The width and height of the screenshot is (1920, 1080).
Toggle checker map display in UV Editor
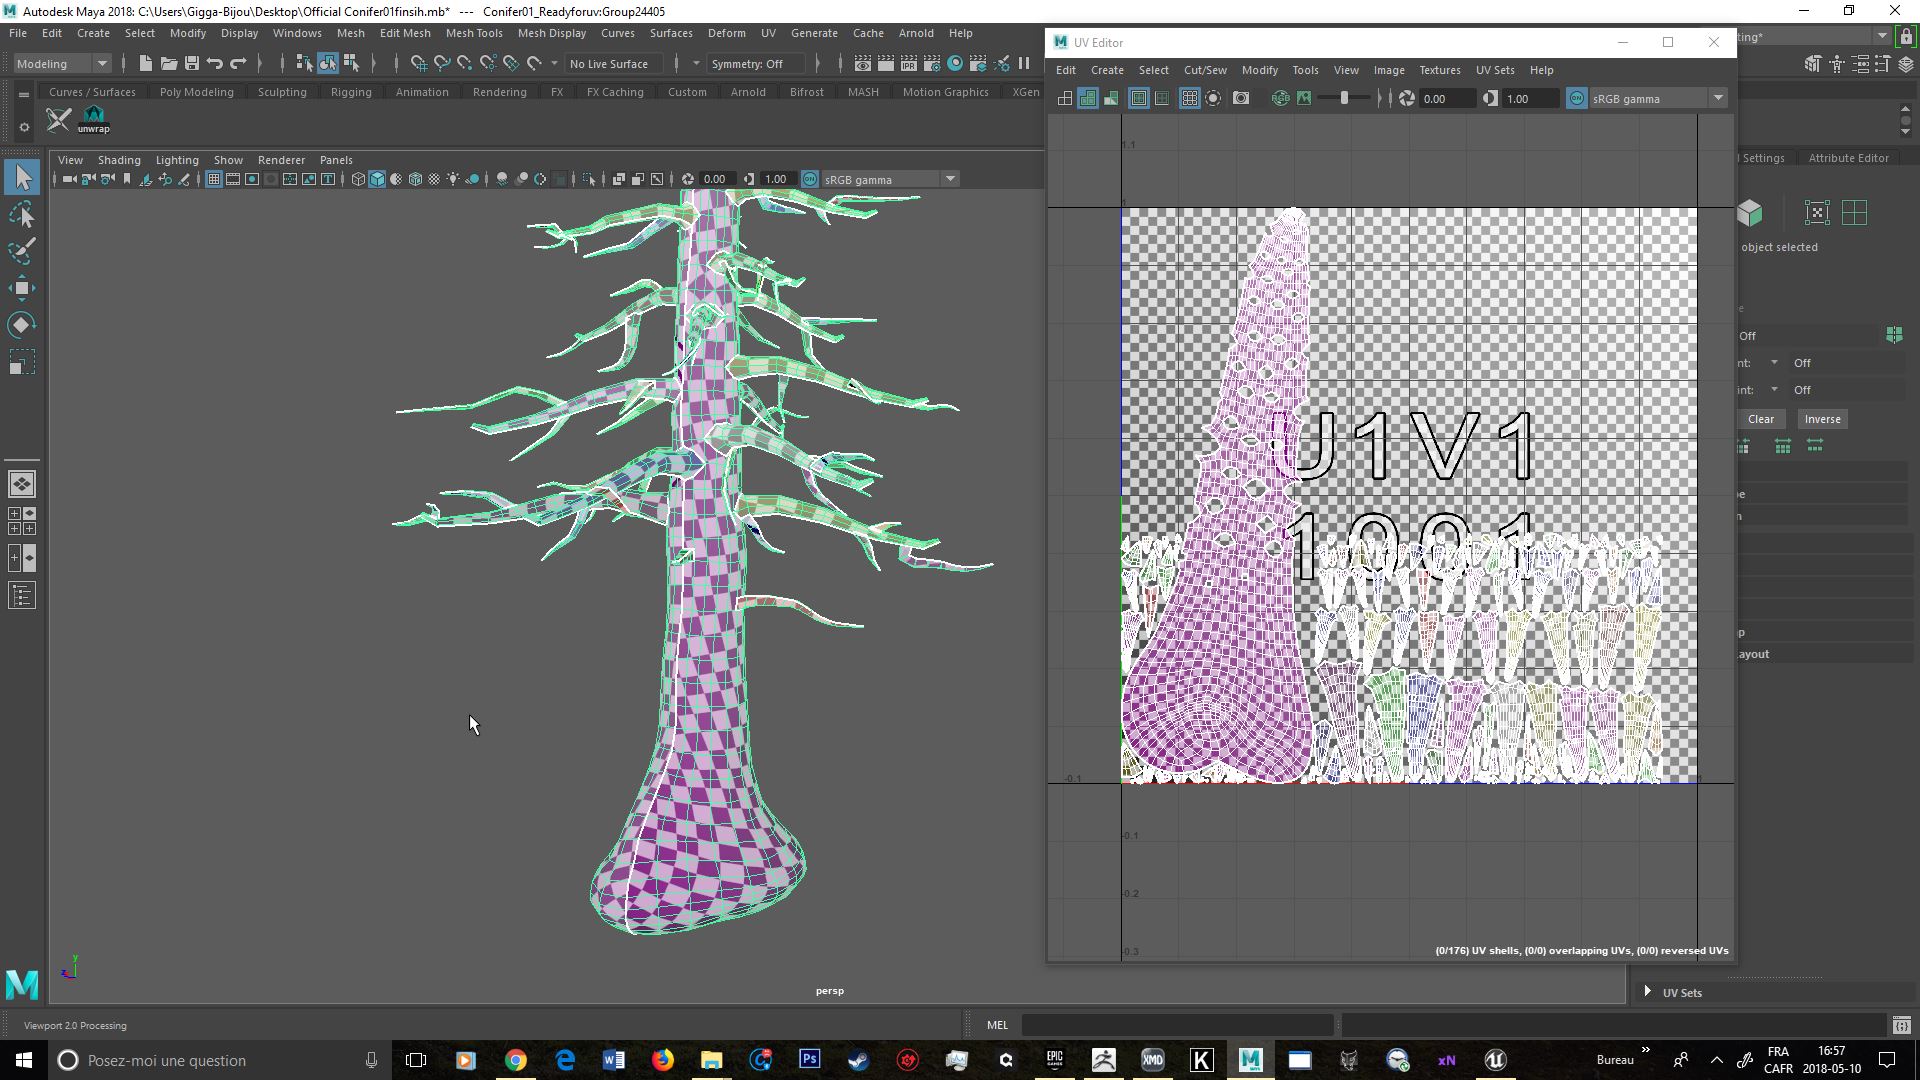[1110, 98]
